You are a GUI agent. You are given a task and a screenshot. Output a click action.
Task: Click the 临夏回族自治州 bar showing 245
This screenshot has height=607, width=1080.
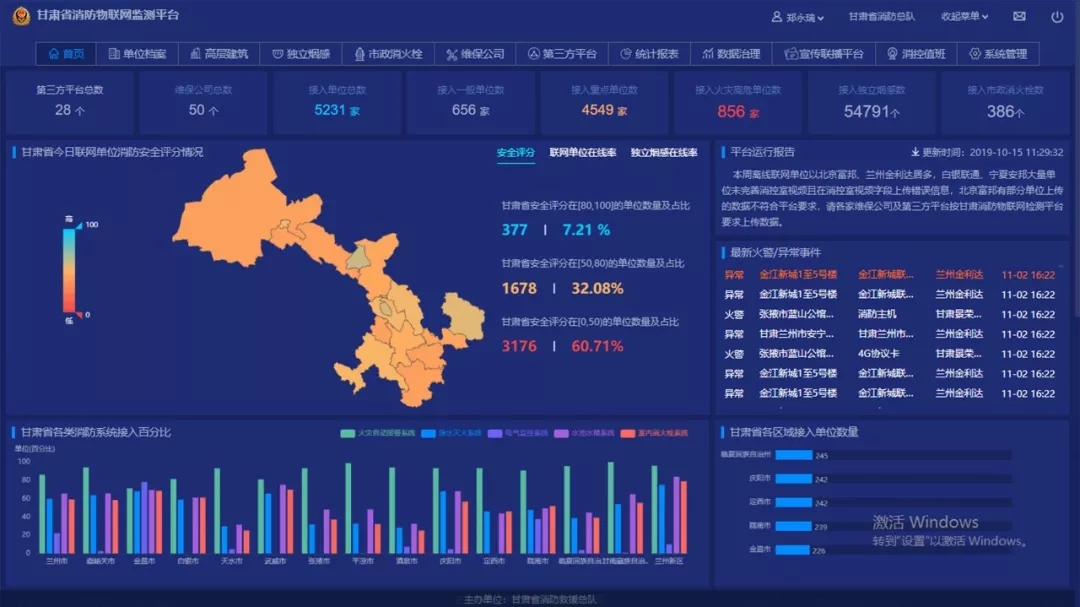click(793, 455)
